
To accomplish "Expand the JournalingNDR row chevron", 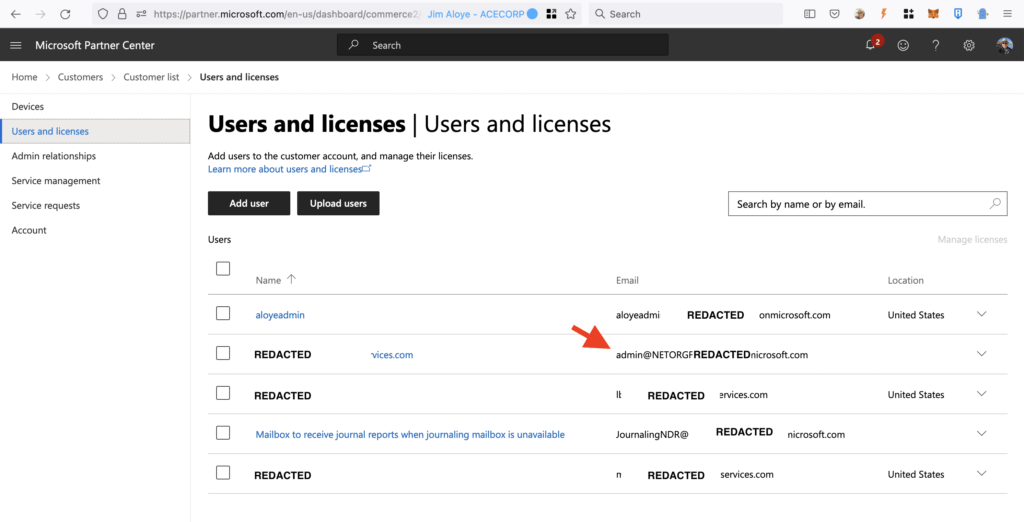I will [x=981, y=434].
